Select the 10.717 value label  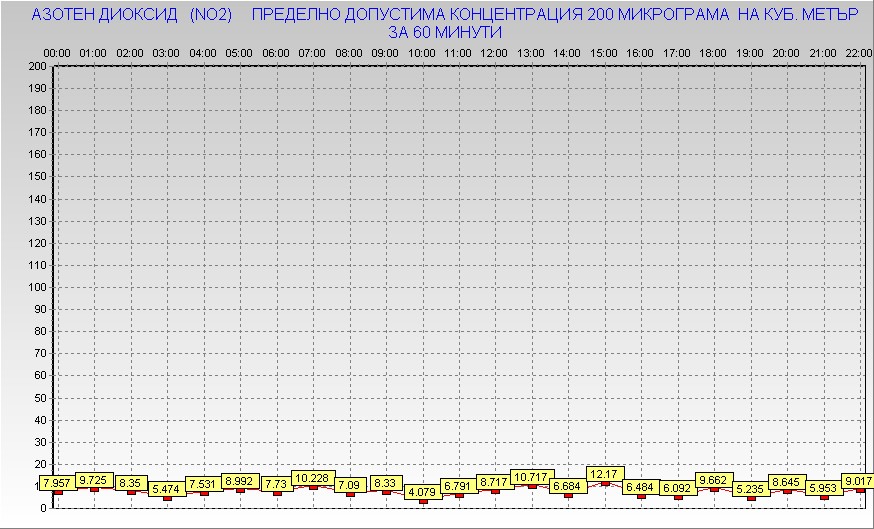pos(532,477)
